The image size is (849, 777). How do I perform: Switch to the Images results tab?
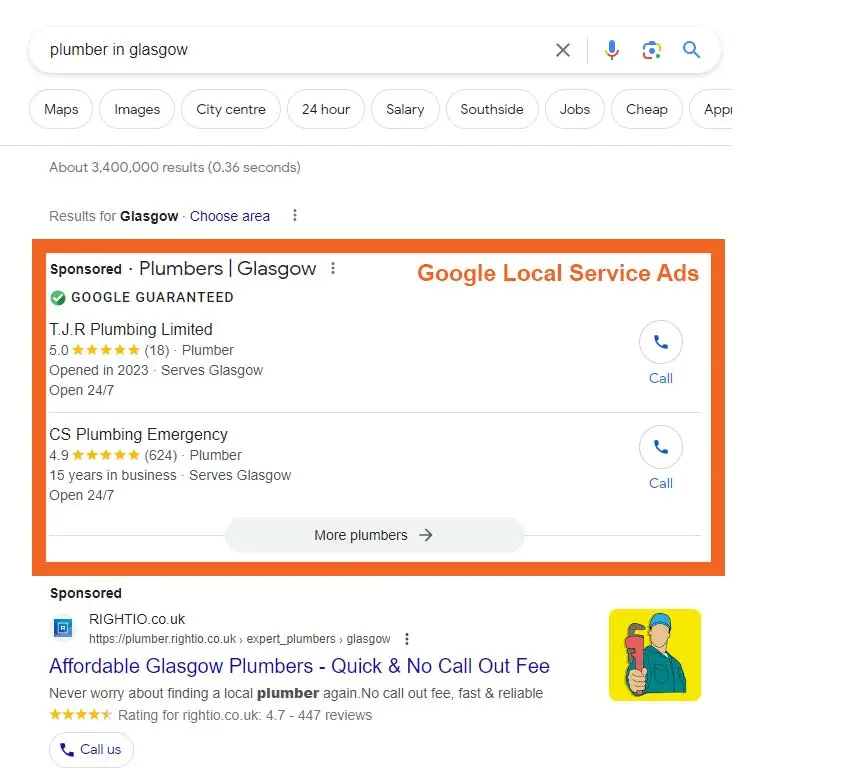click(136, 110)
